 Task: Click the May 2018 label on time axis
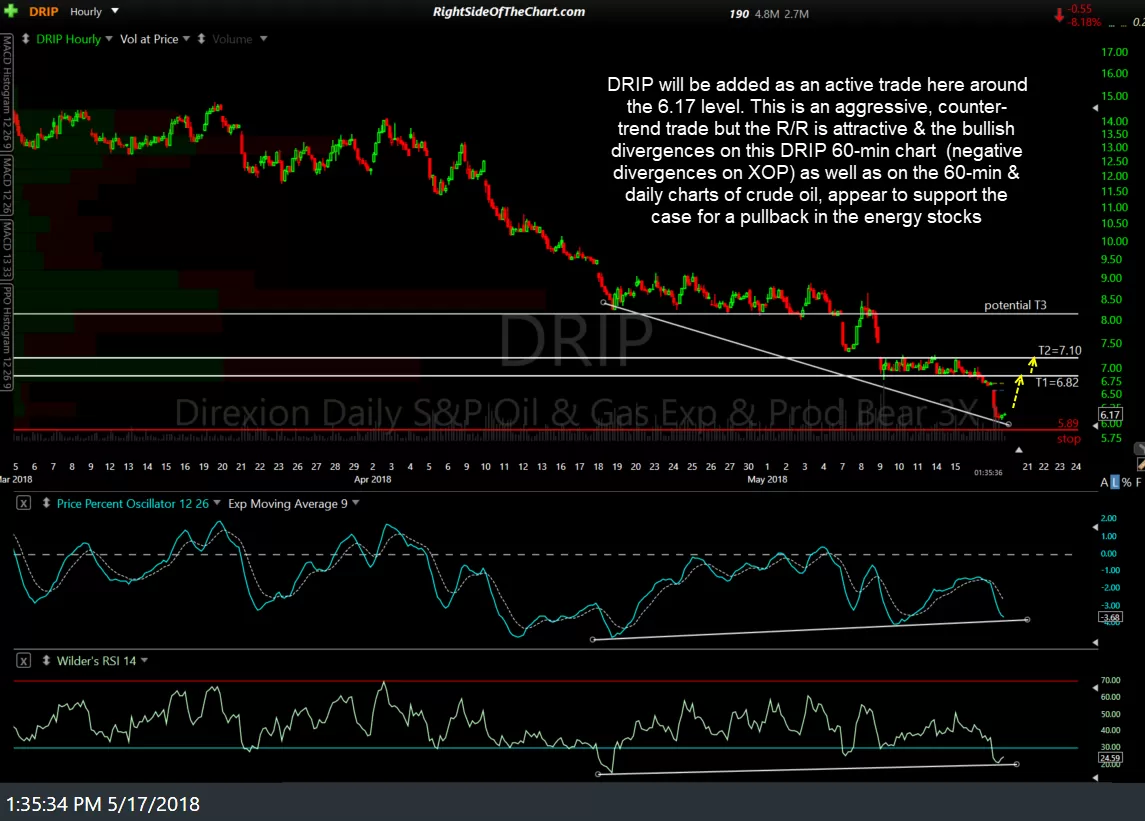tap(767, 479)
